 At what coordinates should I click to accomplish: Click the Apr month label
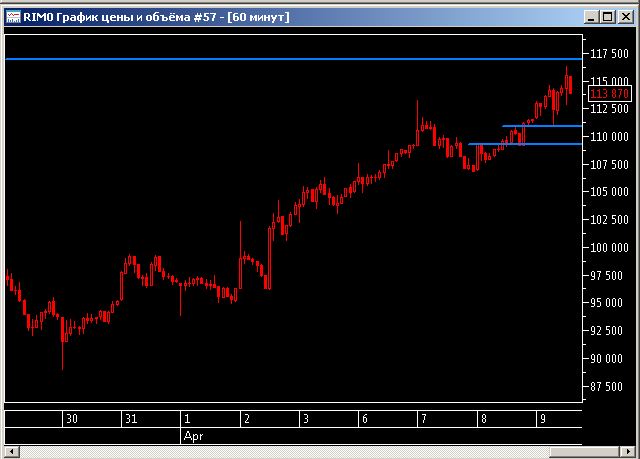193,436
